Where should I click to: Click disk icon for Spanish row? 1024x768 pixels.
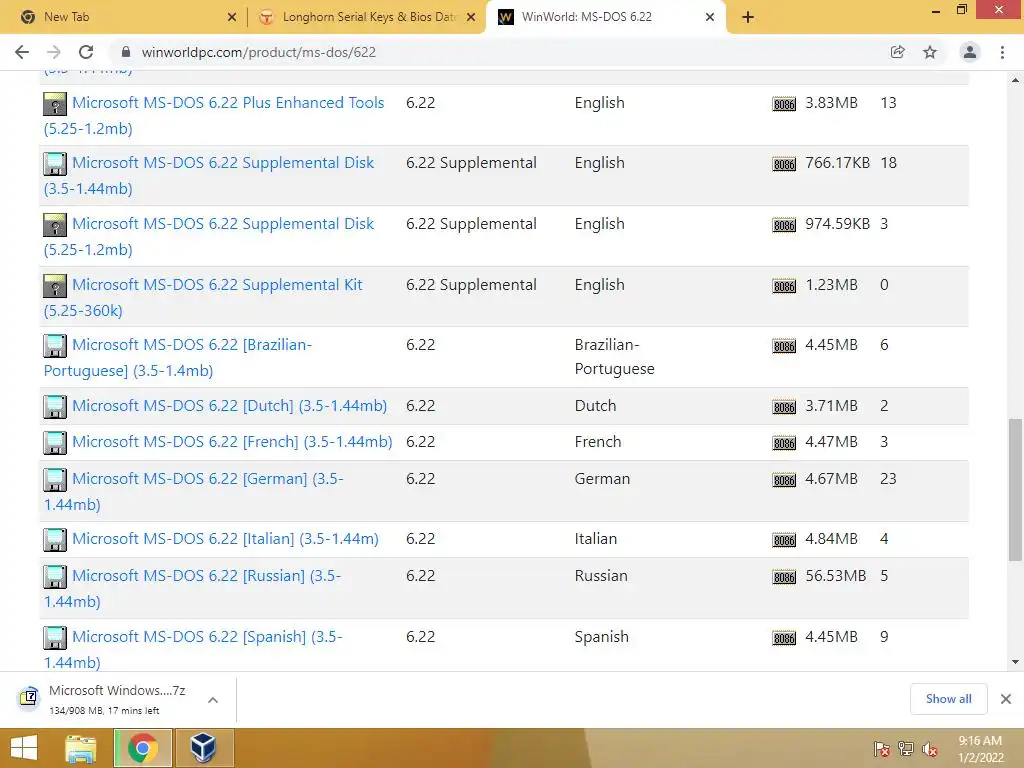coord(55,637)
